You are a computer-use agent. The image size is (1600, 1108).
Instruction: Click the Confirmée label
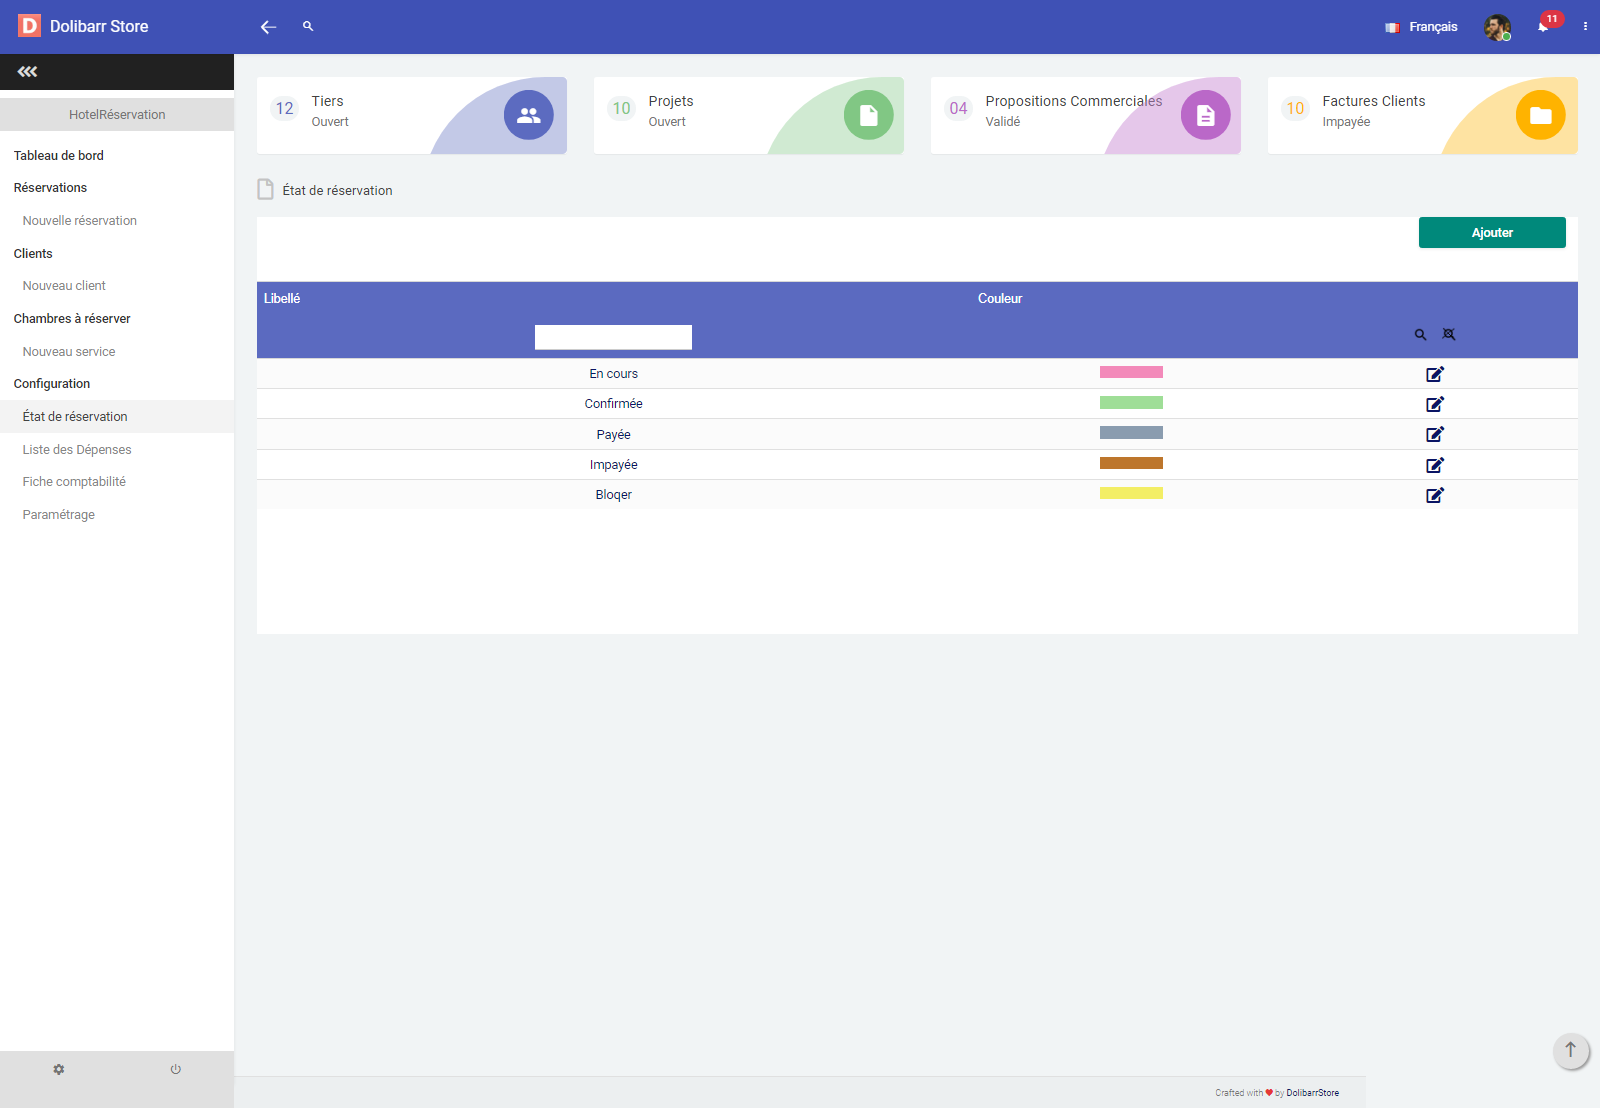coord(613,404)
